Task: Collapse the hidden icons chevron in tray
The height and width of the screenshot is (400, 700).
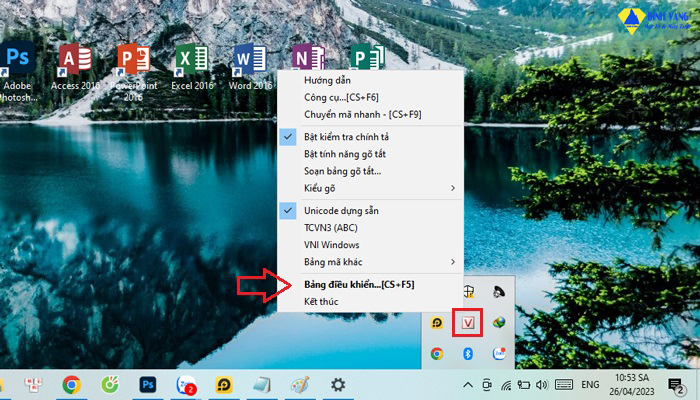Action: [468, 385]
